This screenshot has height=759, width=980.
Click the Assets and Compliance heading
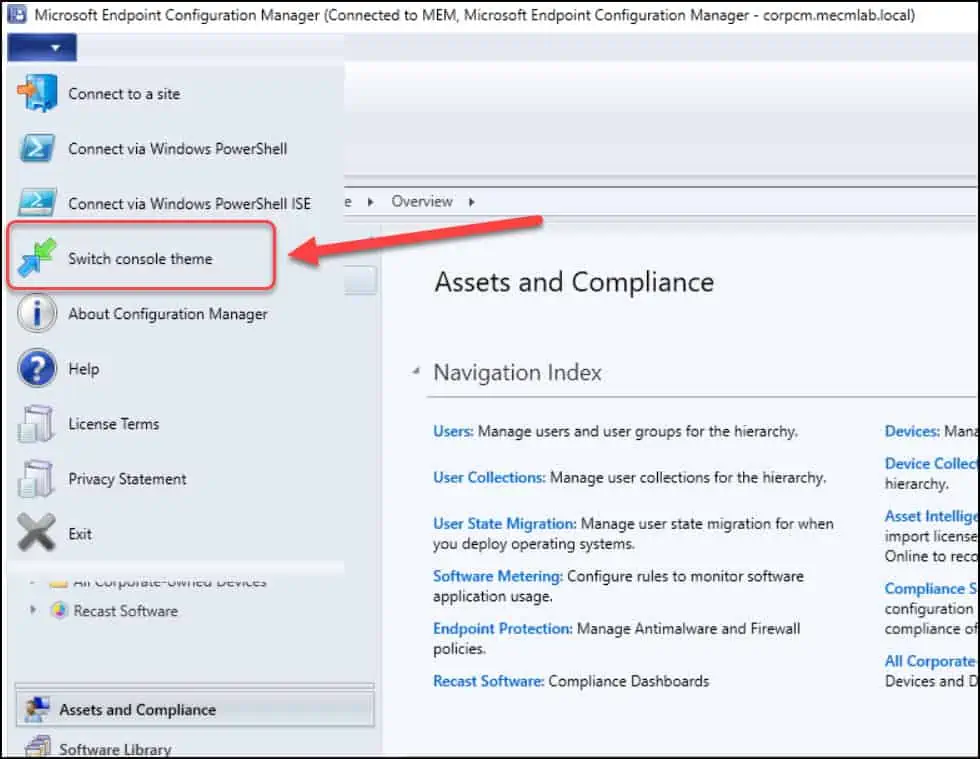click(x=574, y=282)
